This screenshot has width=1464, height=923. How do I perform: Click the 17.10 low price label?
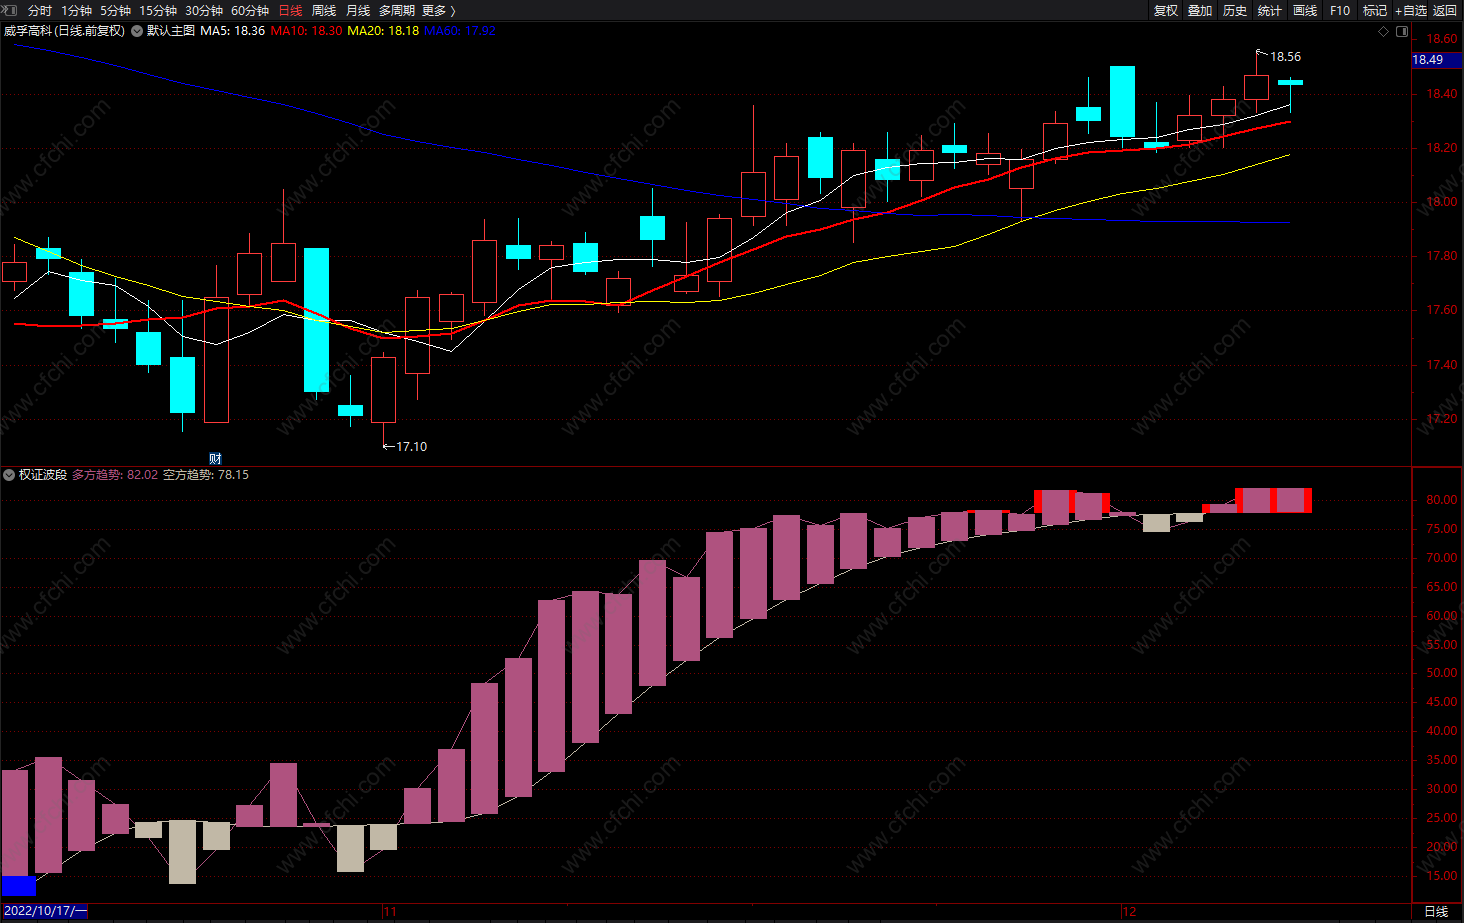[x=411, y=447]
